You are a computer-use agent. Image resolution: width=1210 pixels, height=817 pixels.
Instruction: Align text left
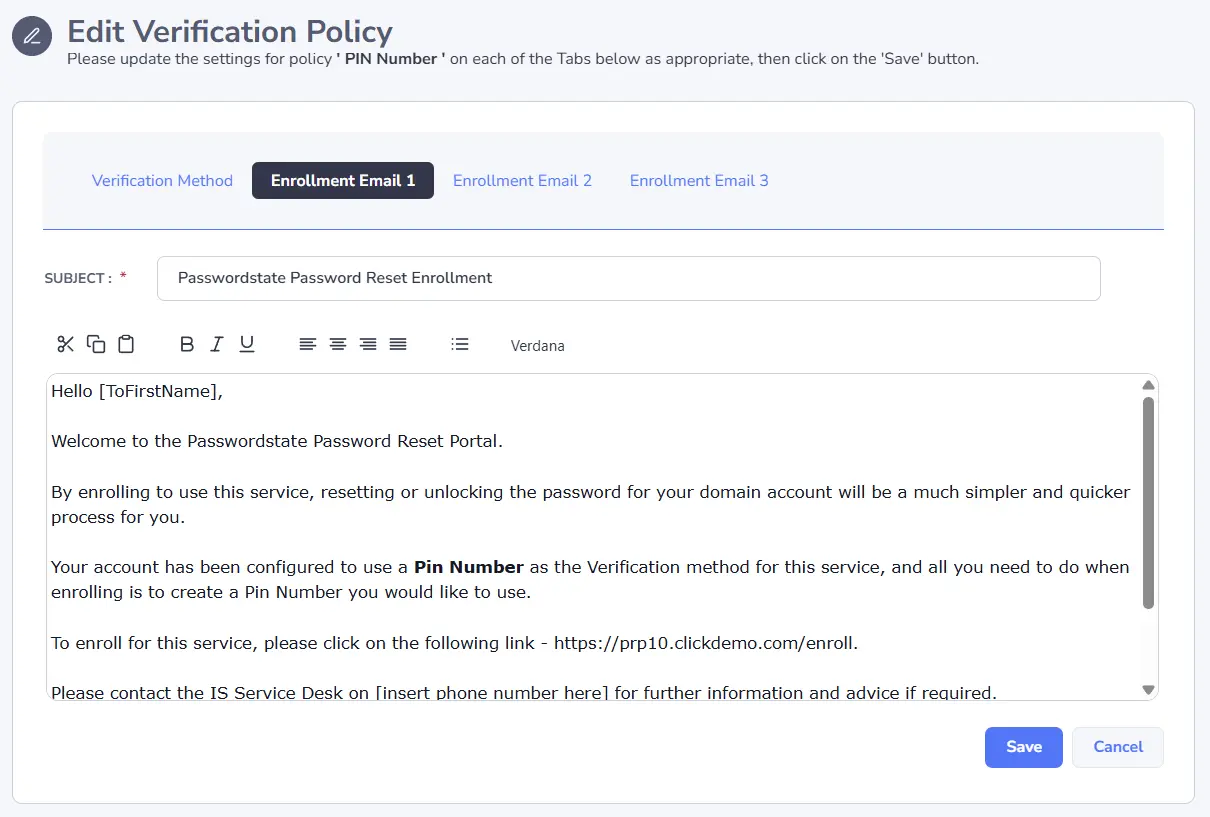(x=308, y=344)
